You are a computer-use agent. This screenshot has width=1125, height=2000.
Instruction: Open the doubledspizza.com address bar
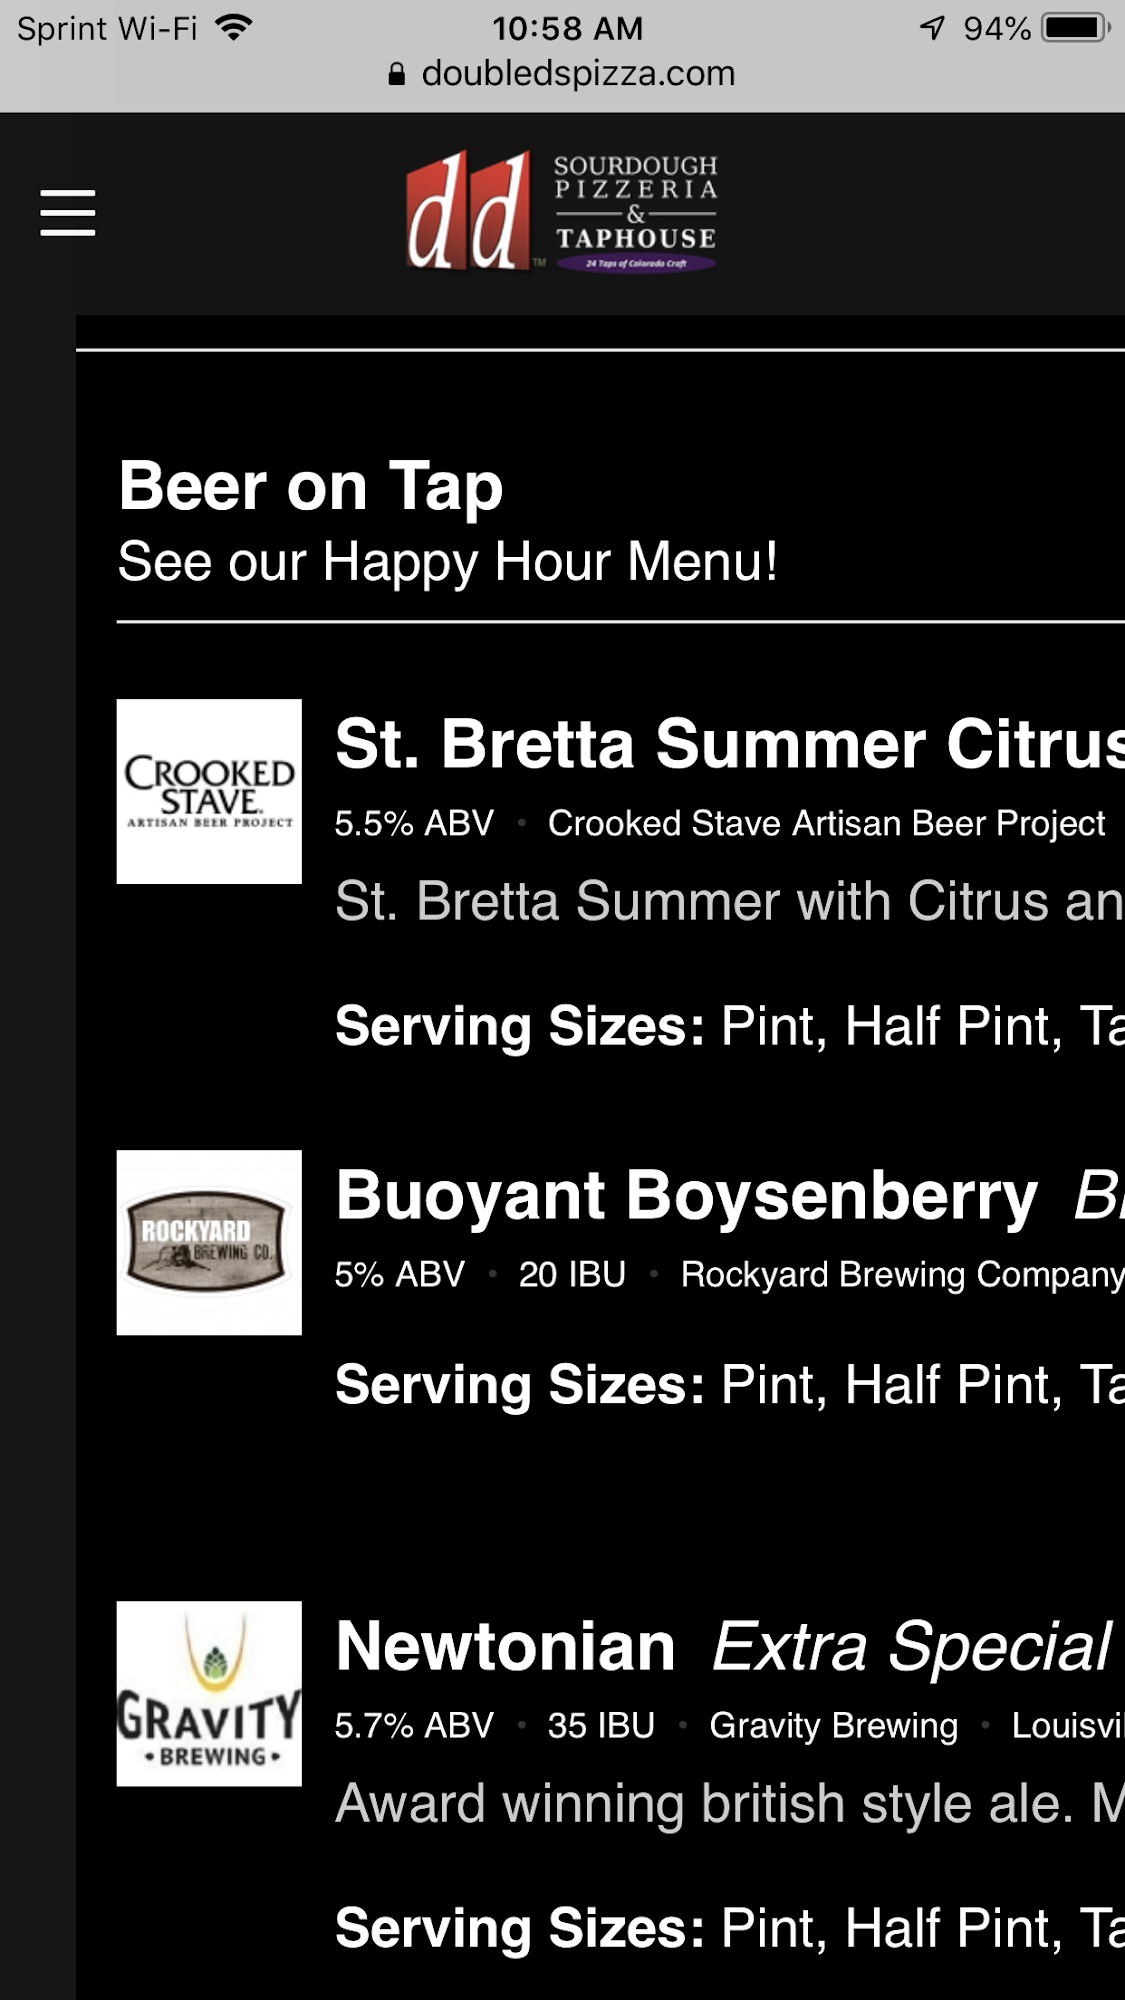[x=578, y=74]
